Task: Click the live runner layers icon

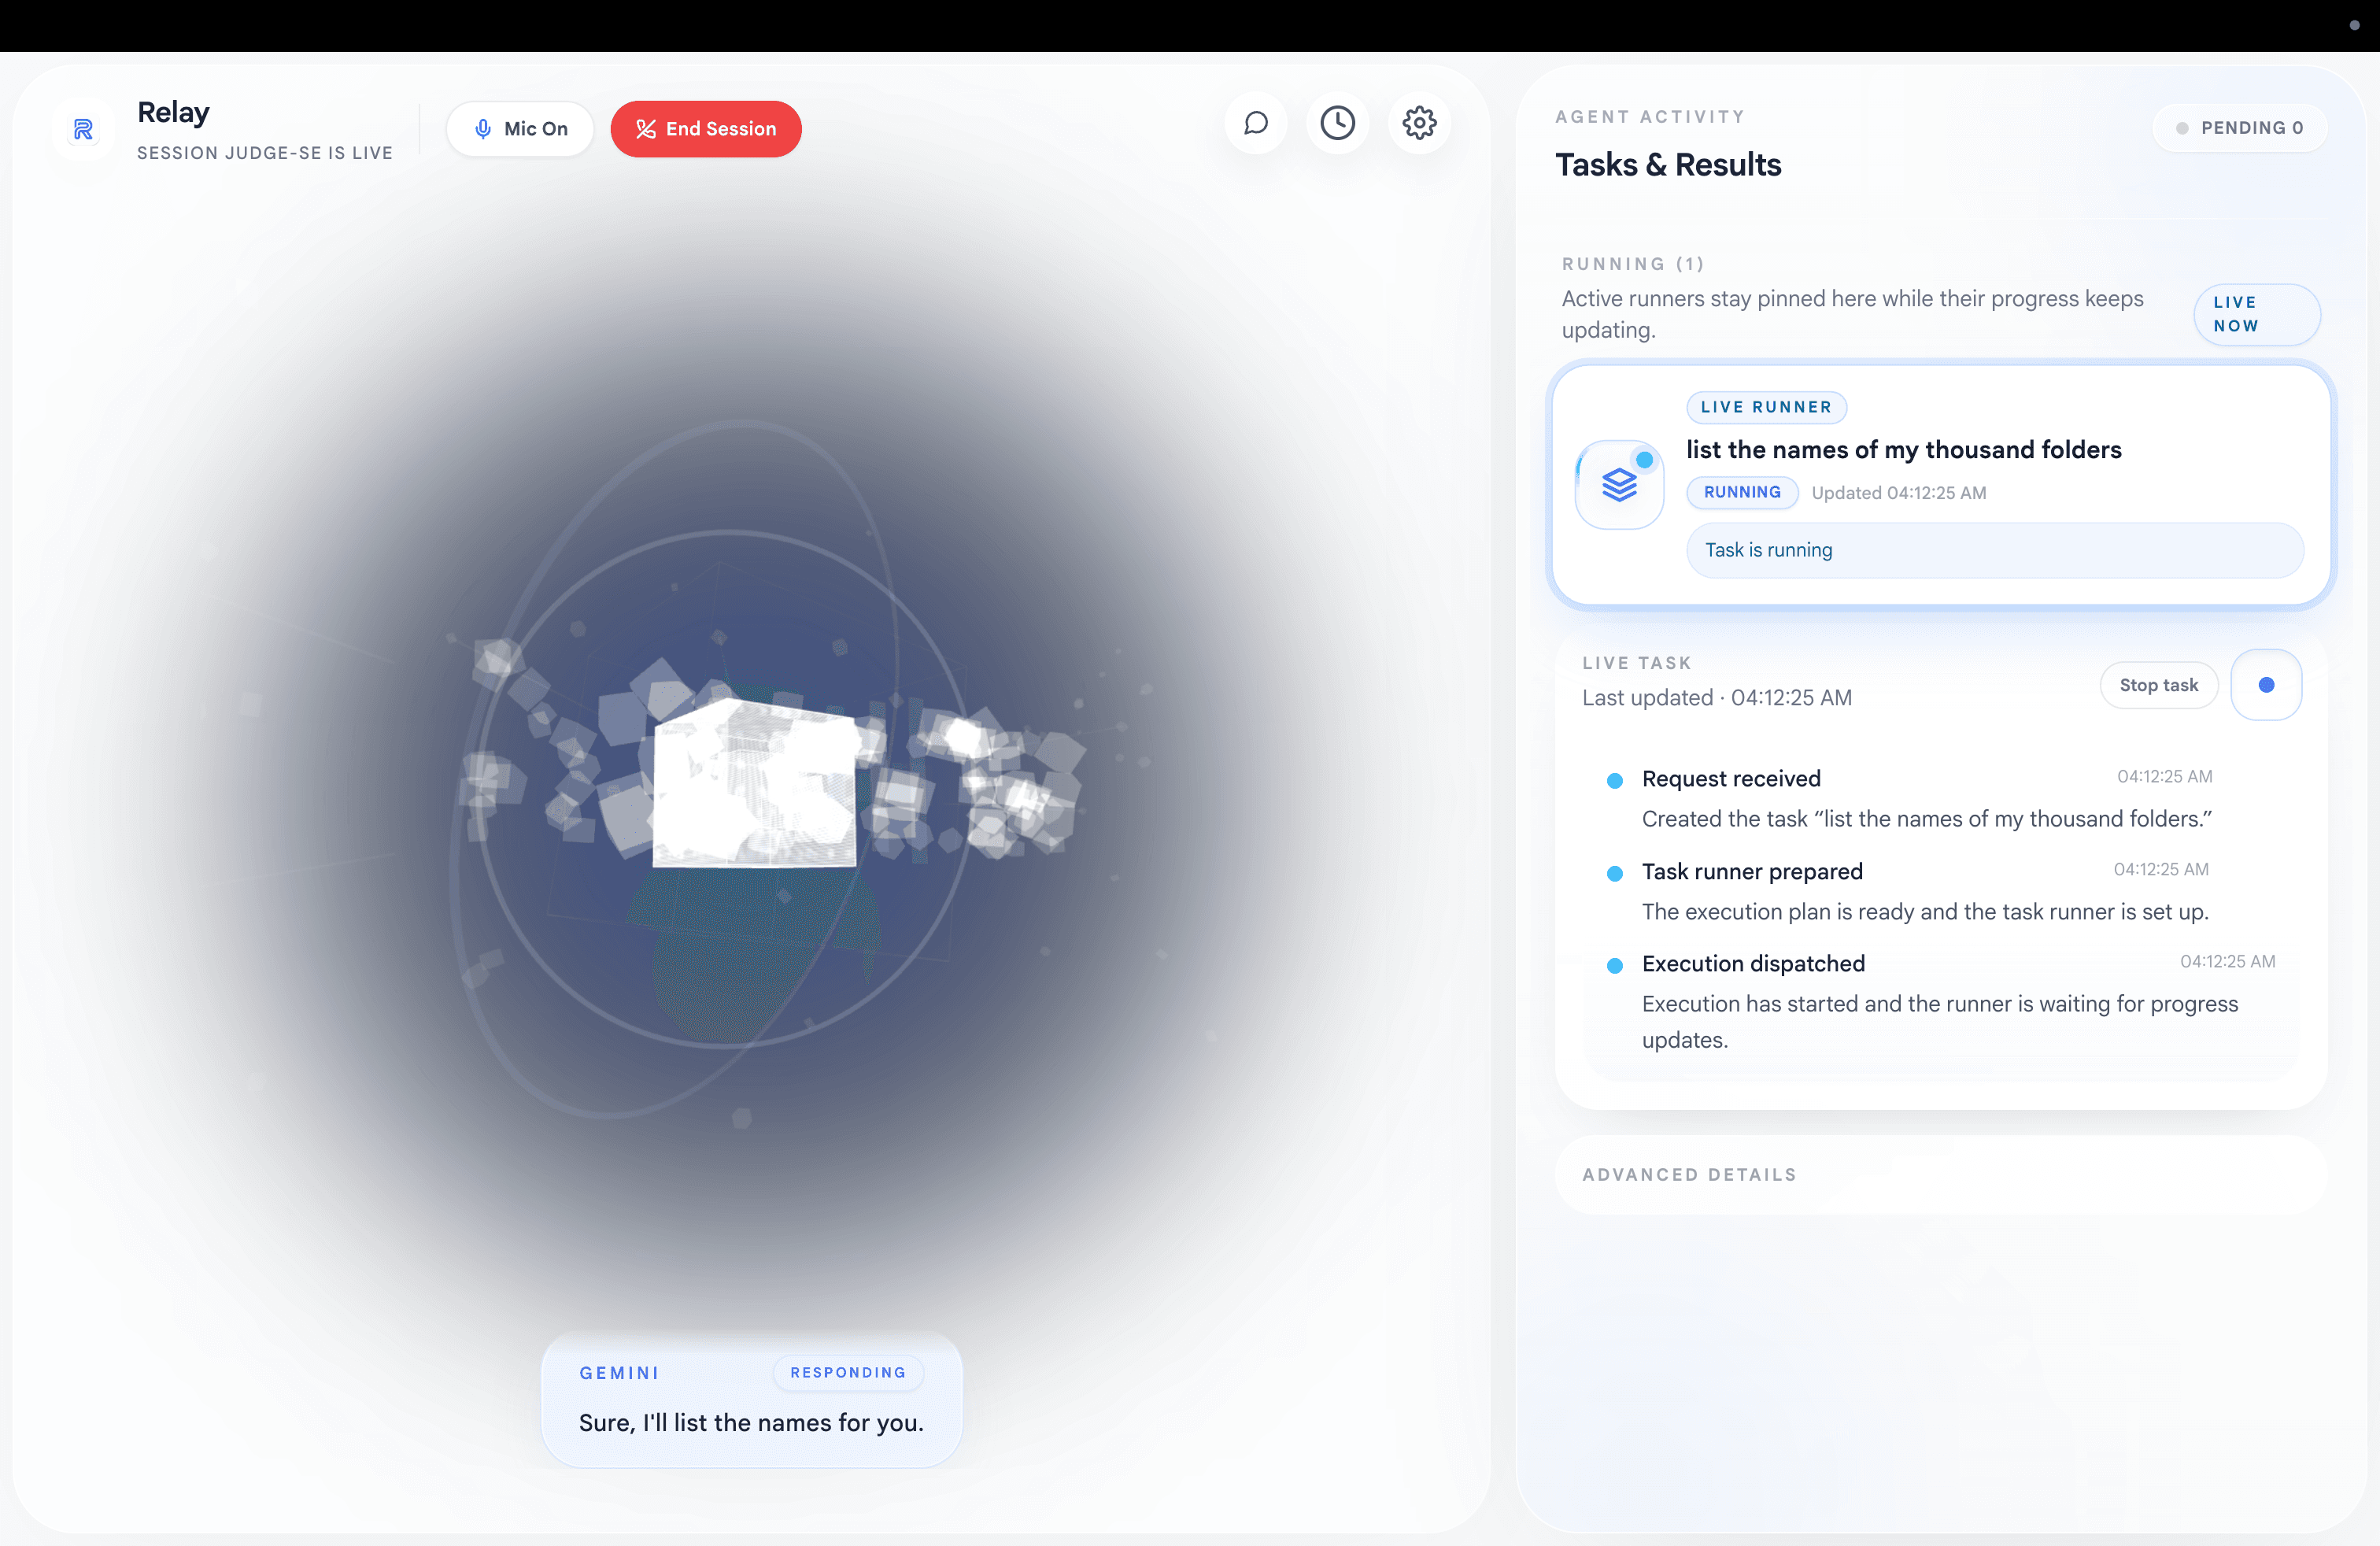Action: click(1619, 485)
